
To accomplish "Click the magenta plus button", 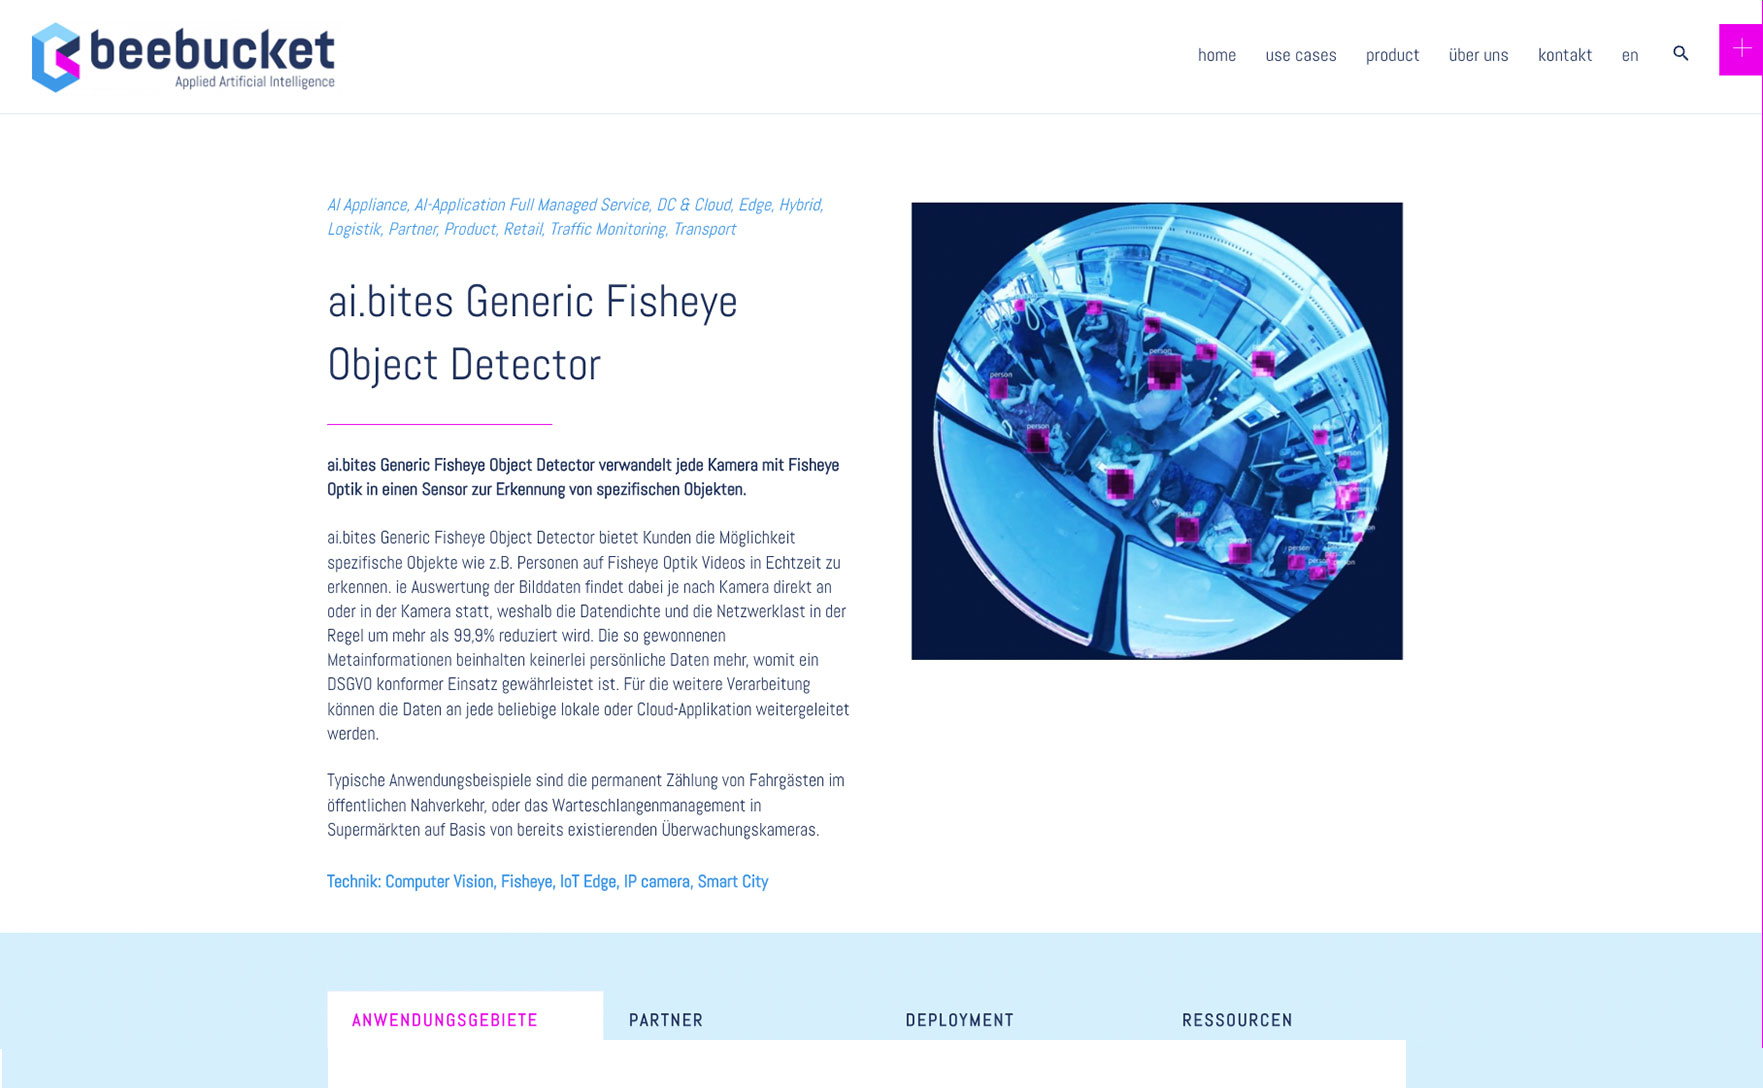I will 1740,49.
